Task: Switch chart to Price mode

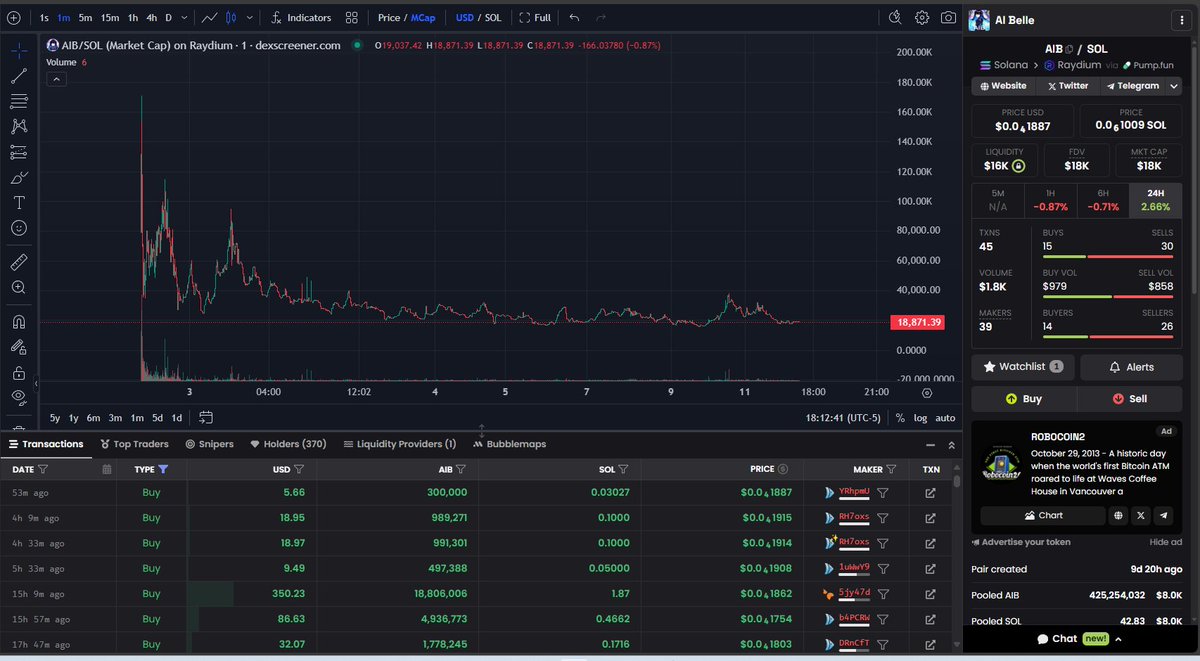Action: 389,18
